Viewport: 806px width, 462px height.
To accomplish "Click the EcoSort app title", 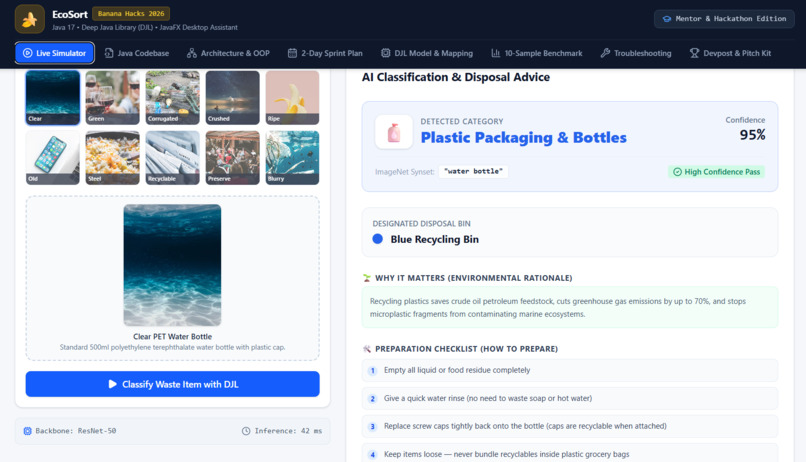I will pyautogui.click(x=70, y=14).
